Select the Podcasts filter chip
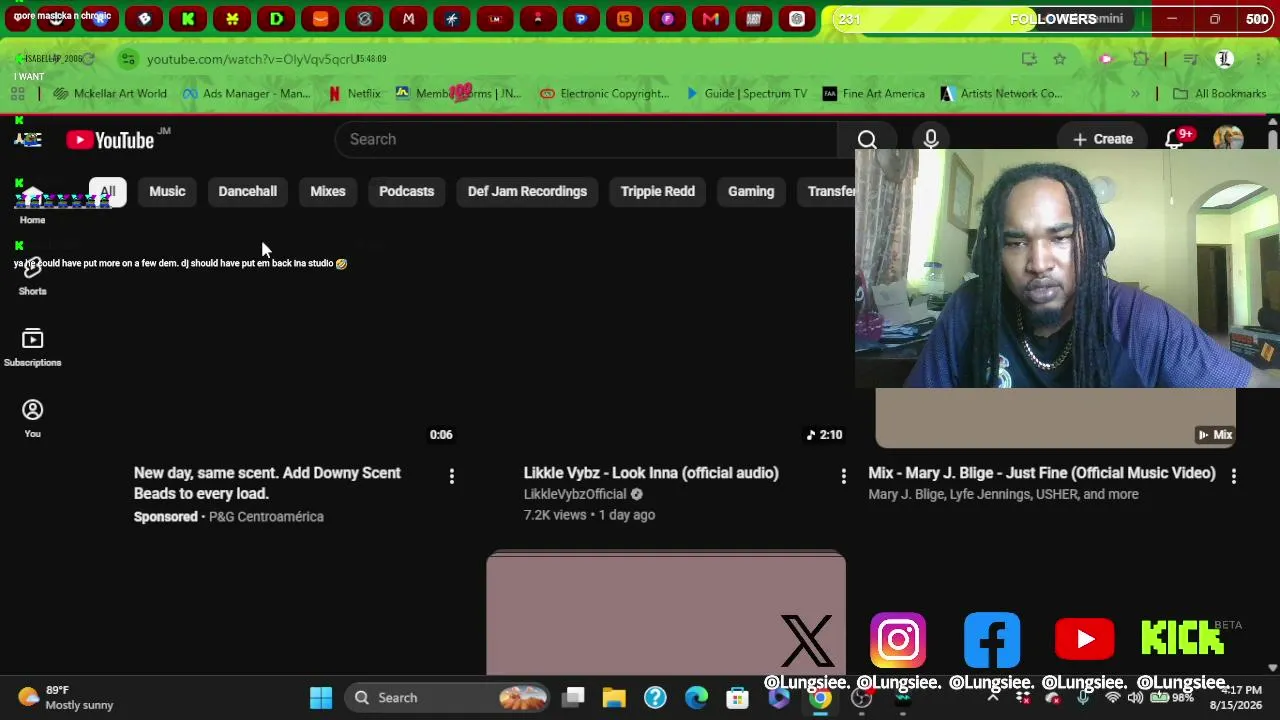This screenshot has width=1280, height=720. [x=407, y=191]
